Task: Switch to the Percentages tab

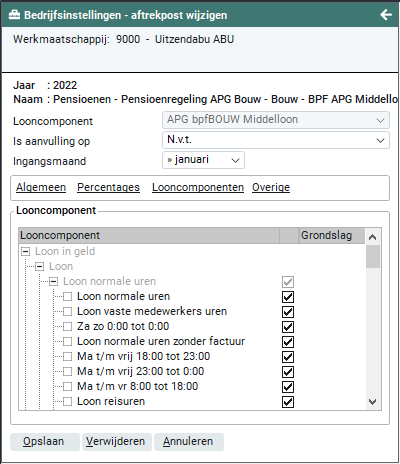Action: tap(108, 187)
